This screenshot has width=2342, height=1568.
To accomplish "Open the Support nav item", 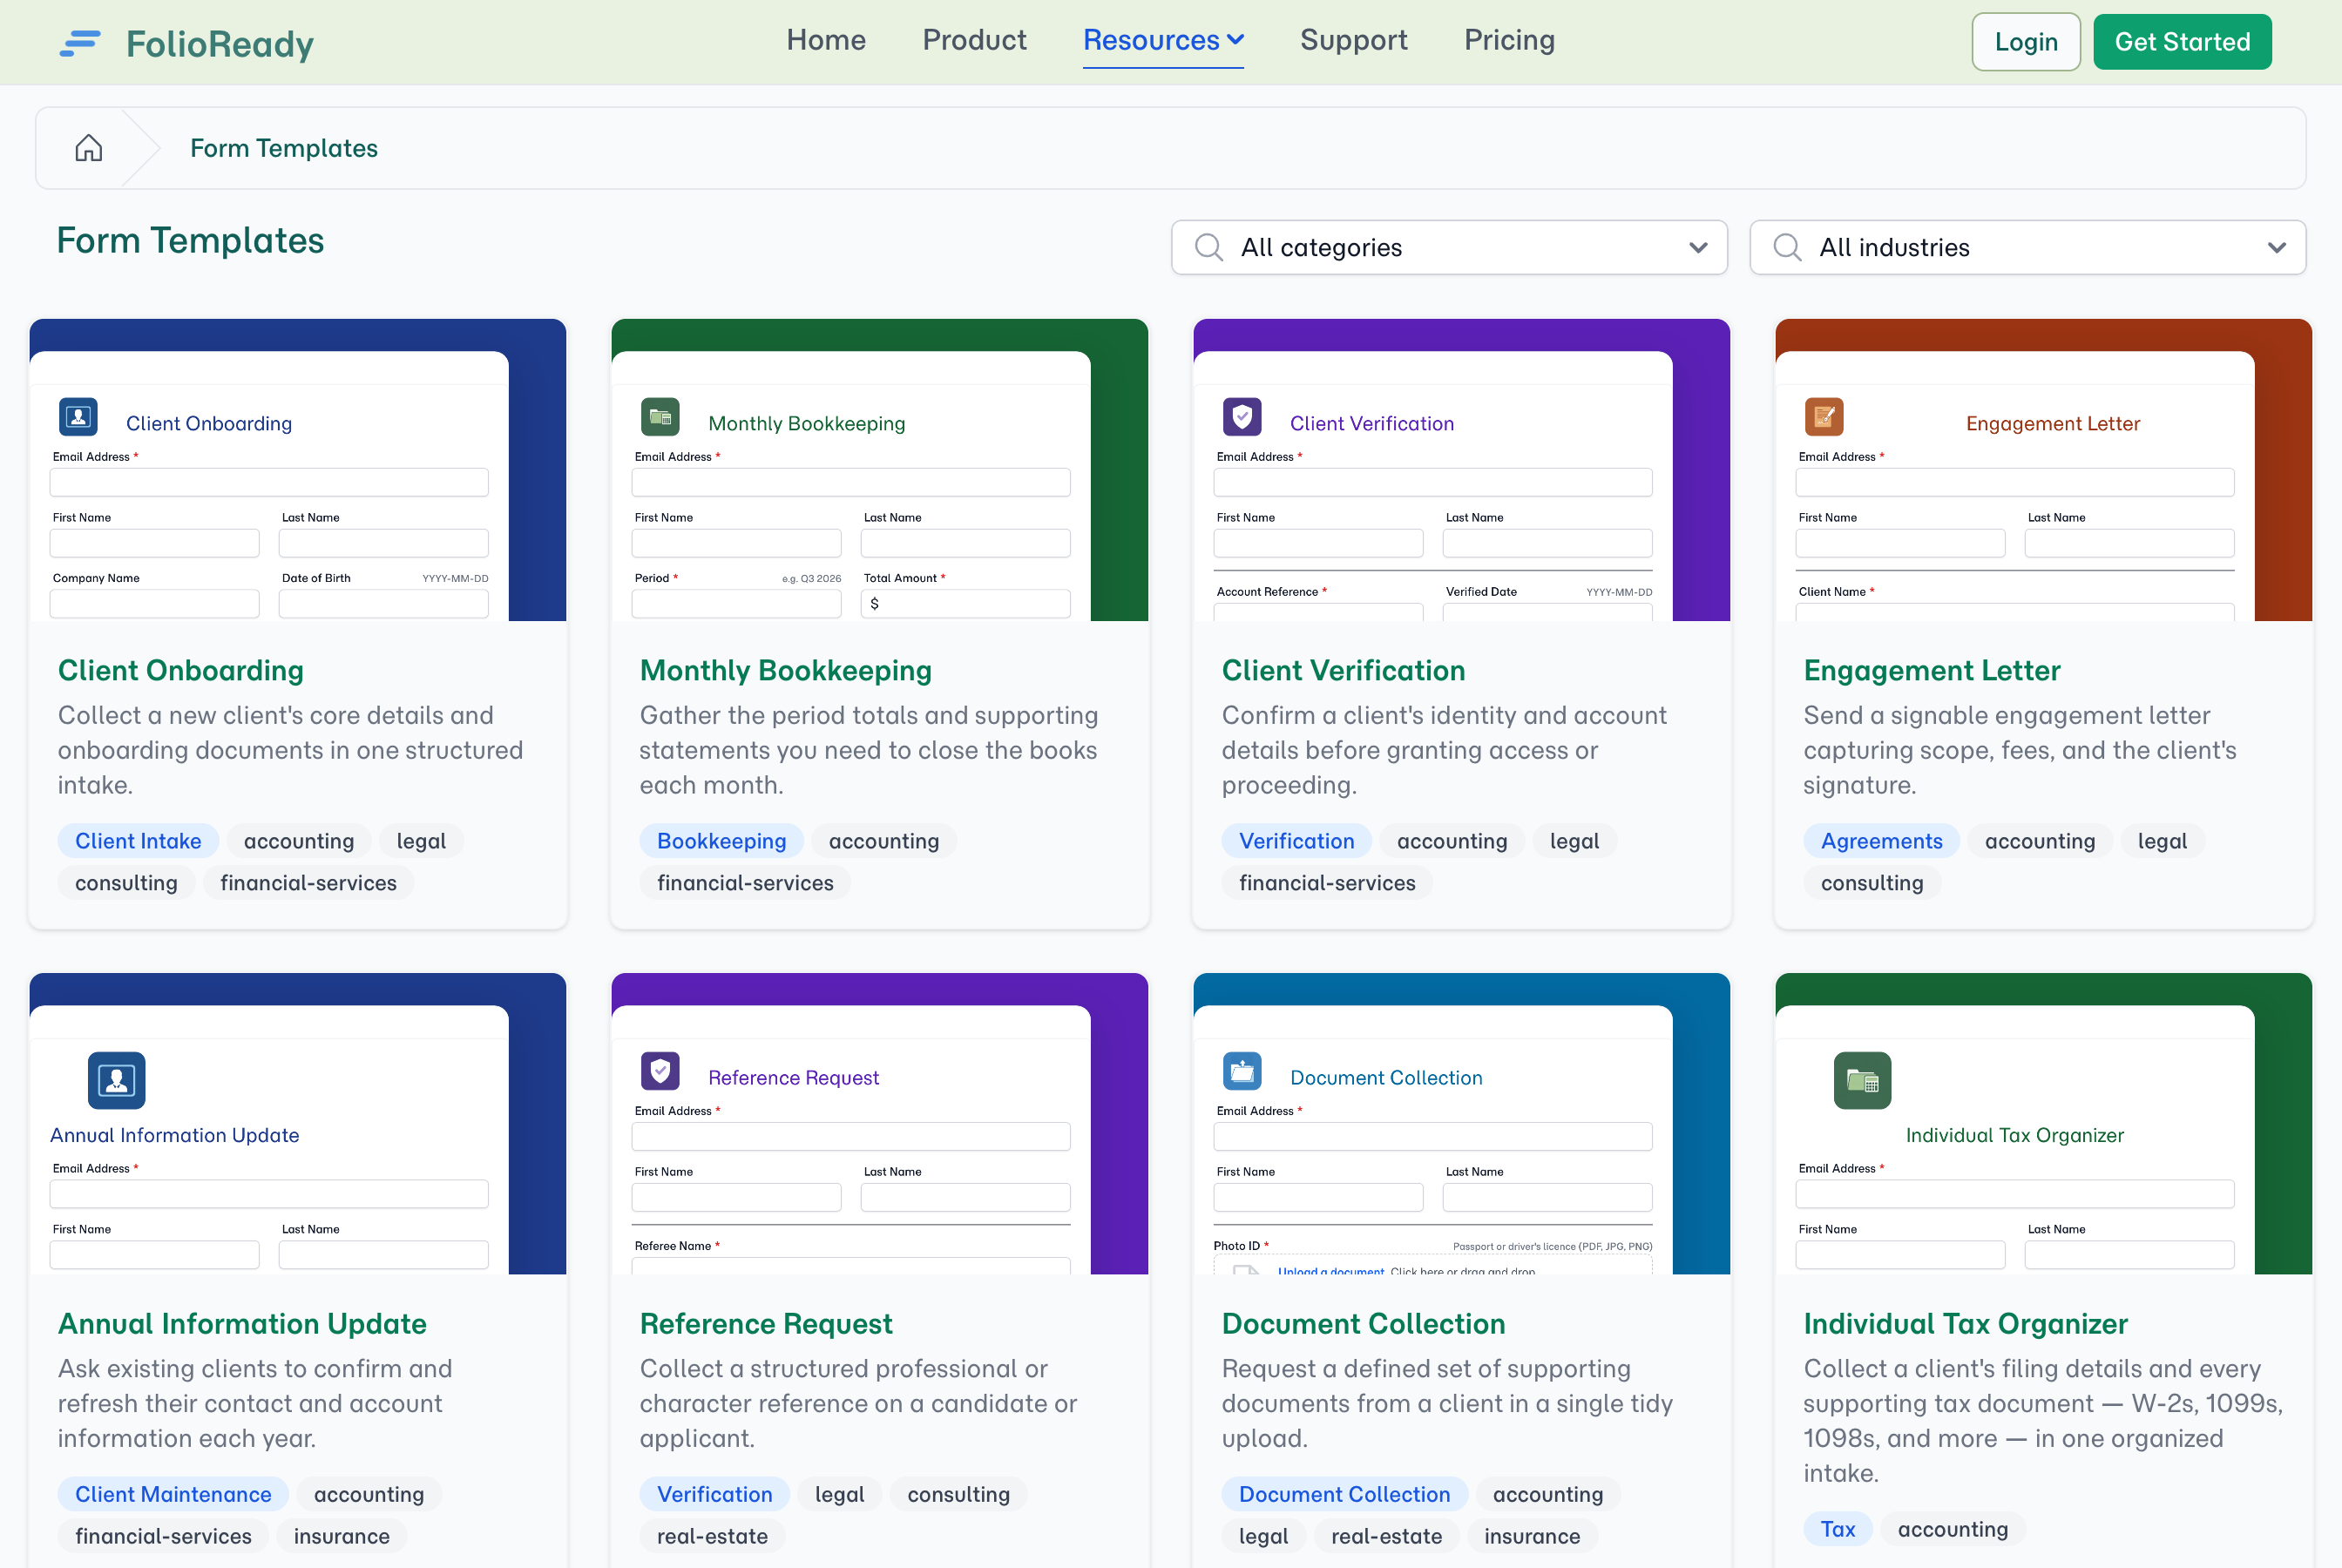I will pyautogui.click(x=1354, y=40).
